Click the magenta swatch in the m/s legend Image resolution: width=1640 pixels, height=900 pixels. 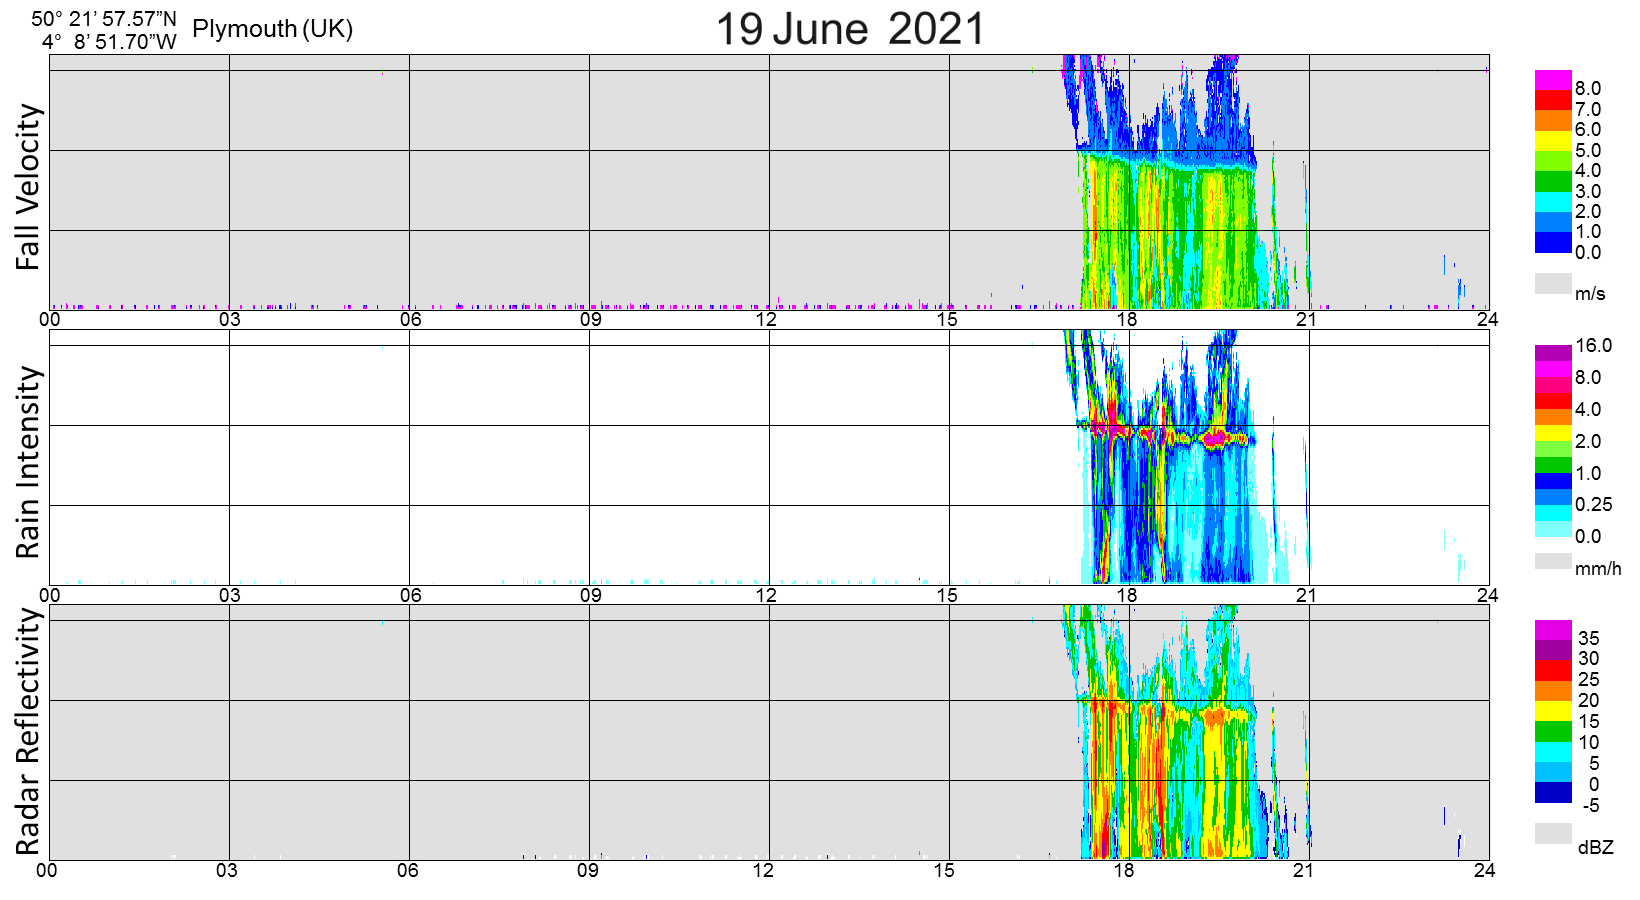point(1553,80)
